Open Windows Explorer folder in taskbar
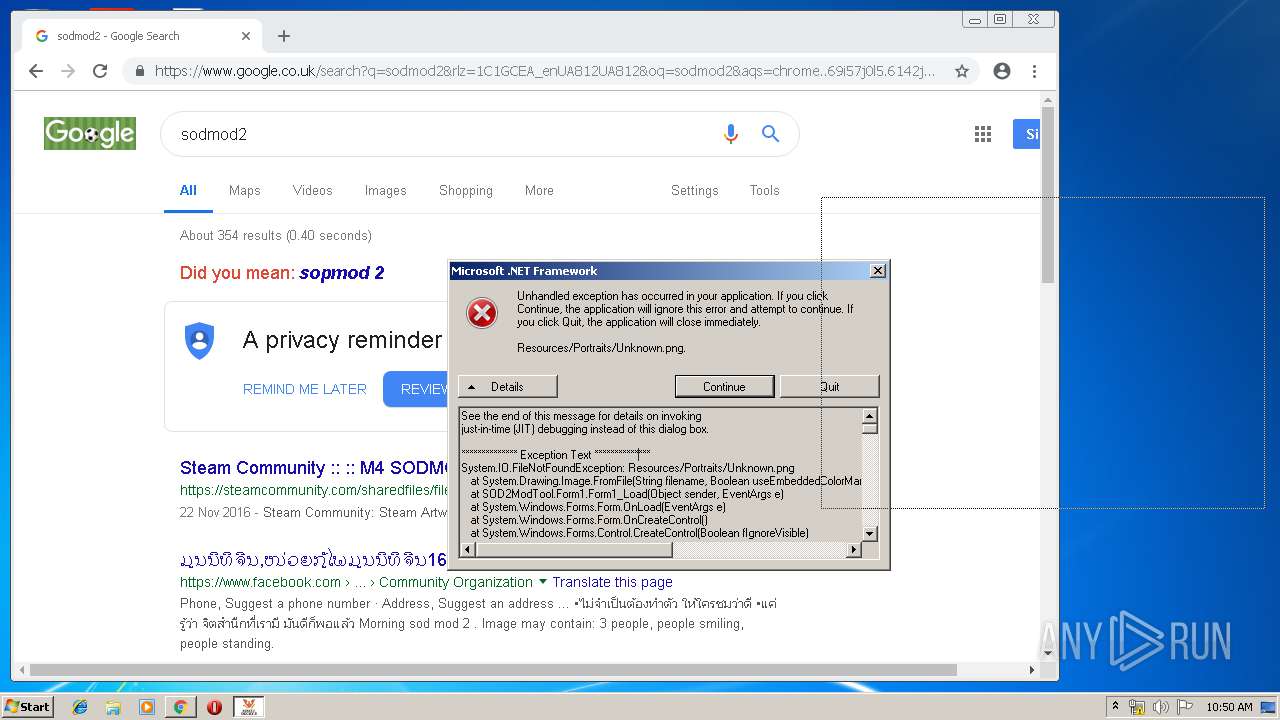 pyautogui.click(x=113, y=707)
